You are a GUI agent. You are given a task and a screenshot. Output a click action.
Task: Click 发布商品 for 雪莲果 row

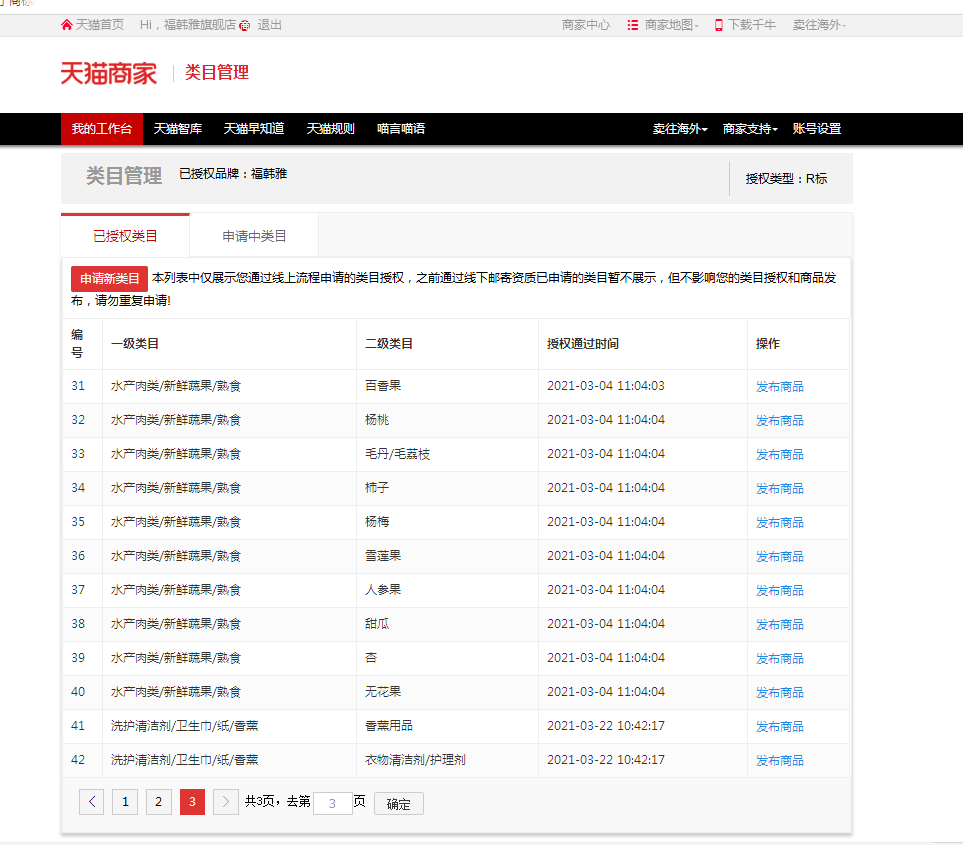click(x=779, y=556)
